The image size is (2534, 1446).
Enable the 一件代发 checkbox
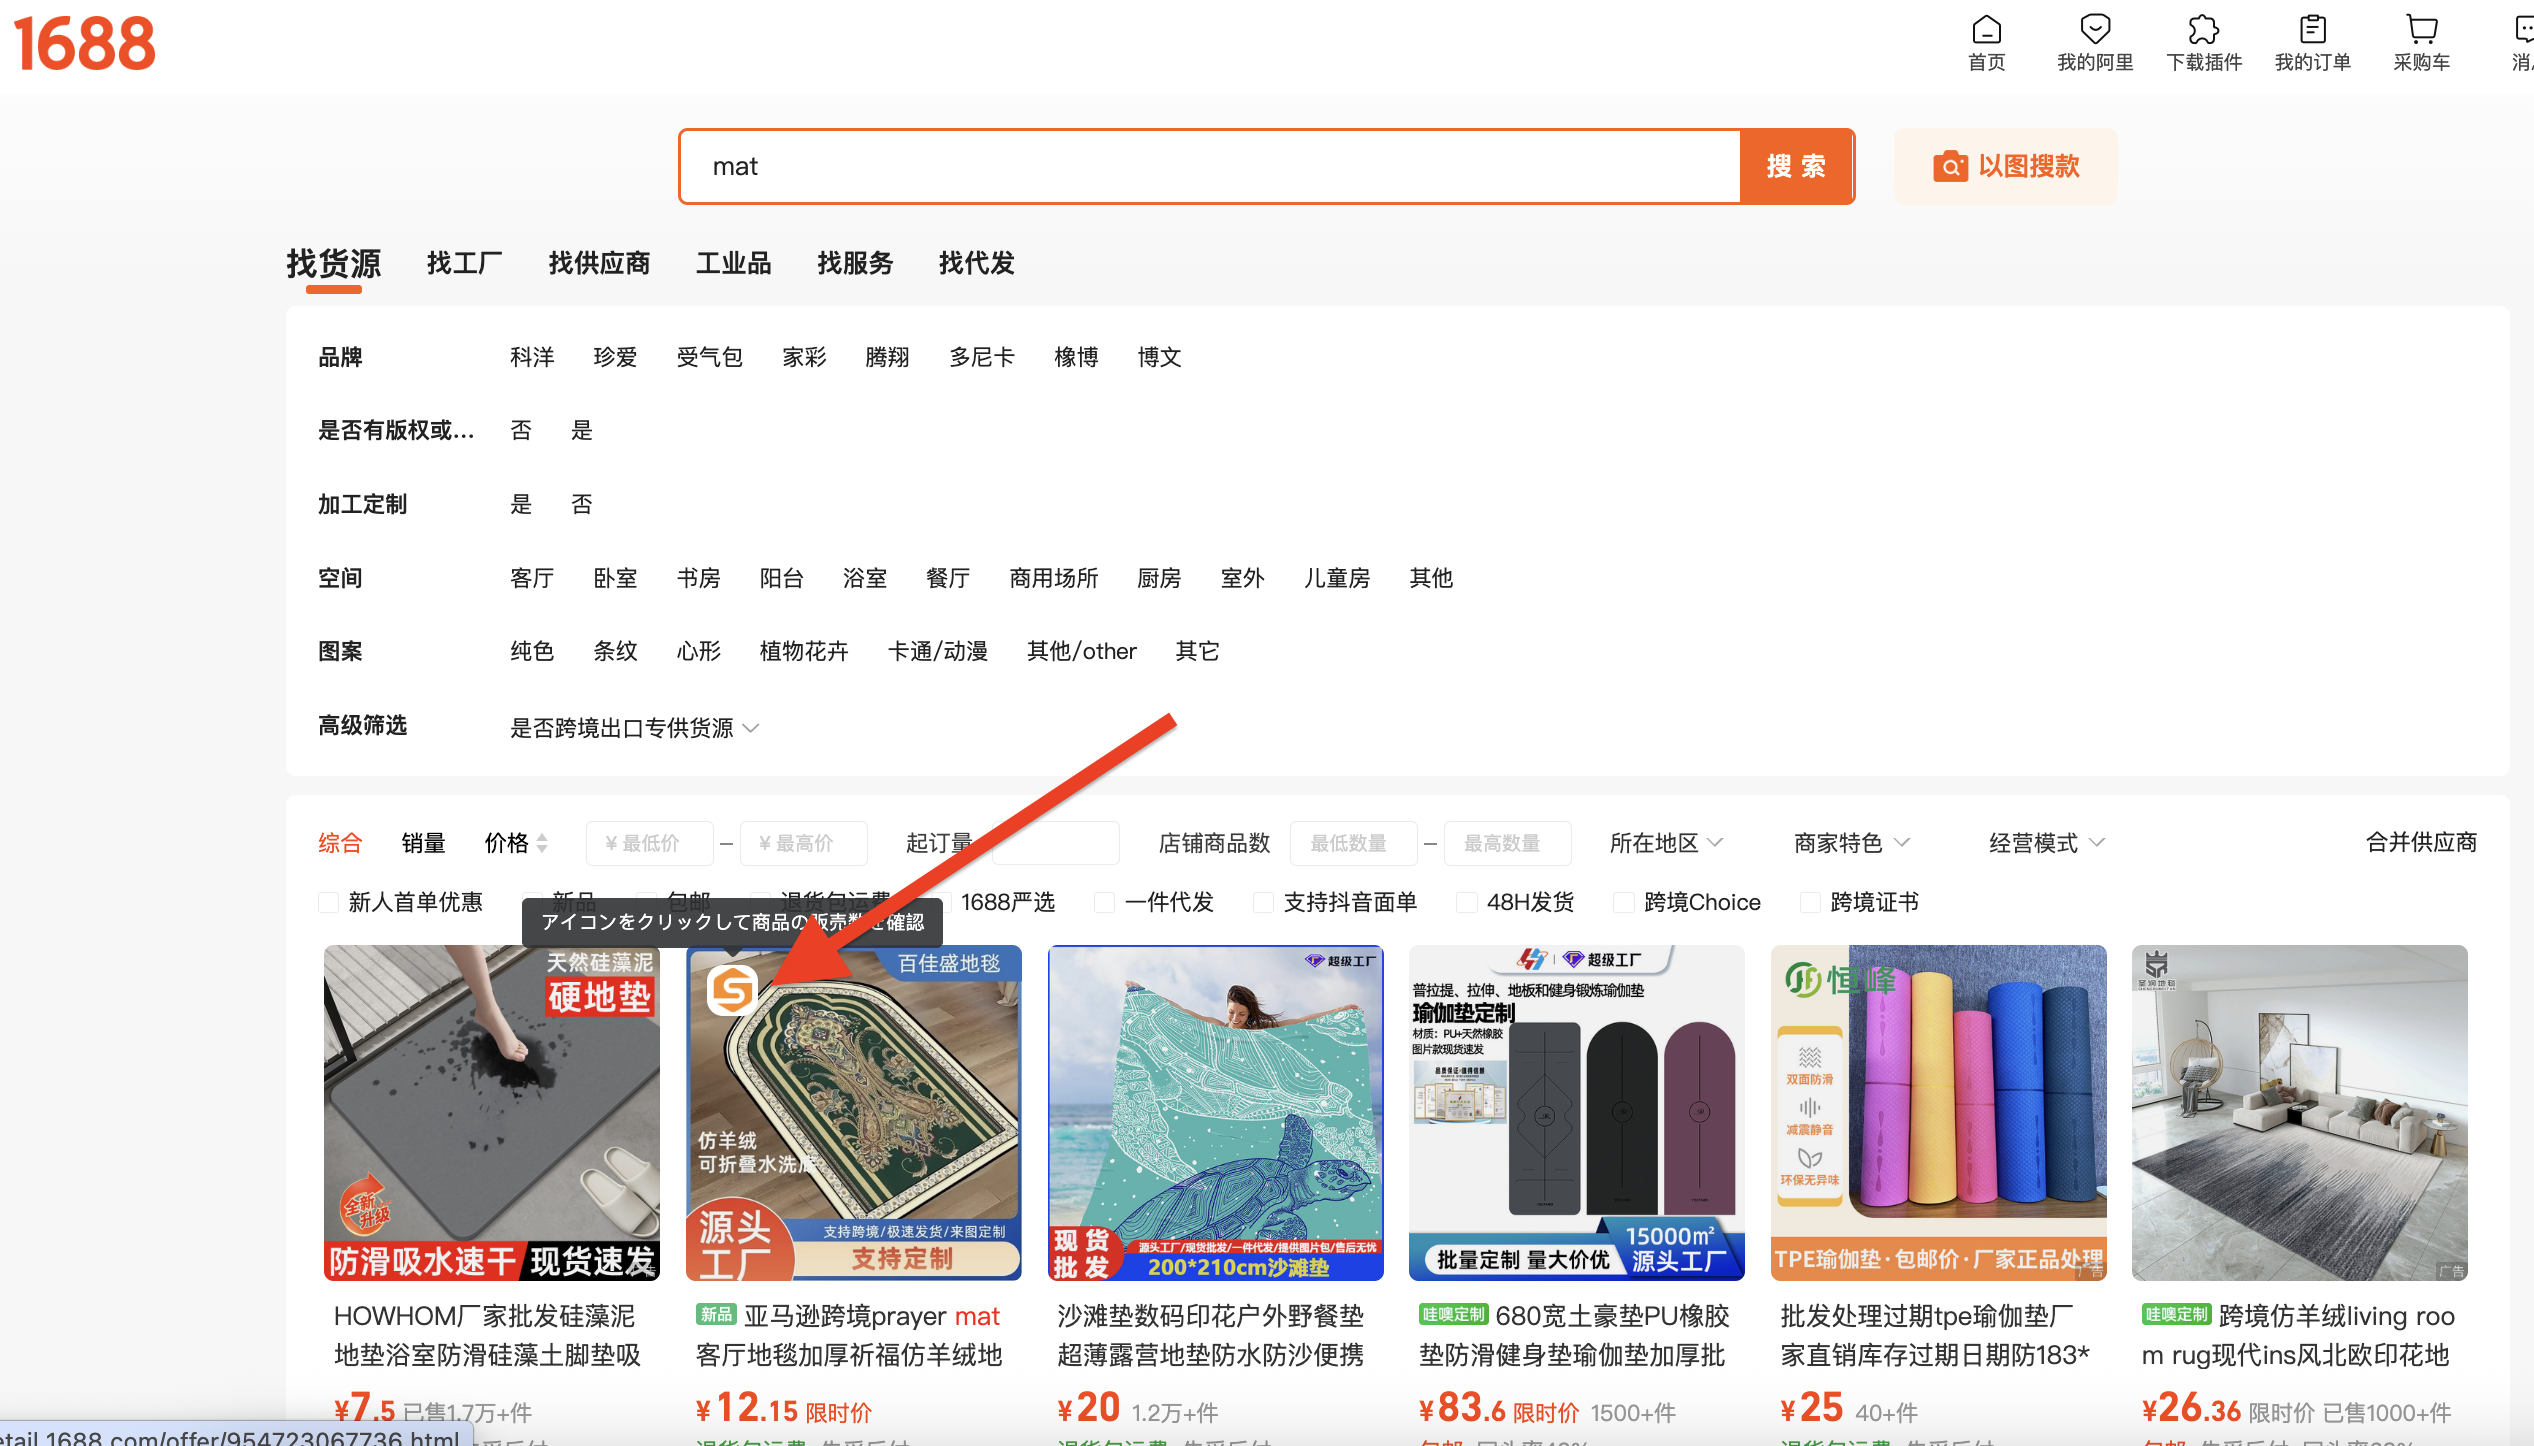tap(1104, 902)
